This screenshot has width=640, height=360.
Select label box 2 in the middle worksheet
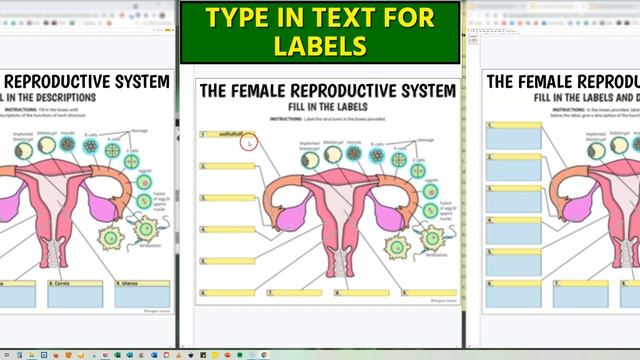227,166
